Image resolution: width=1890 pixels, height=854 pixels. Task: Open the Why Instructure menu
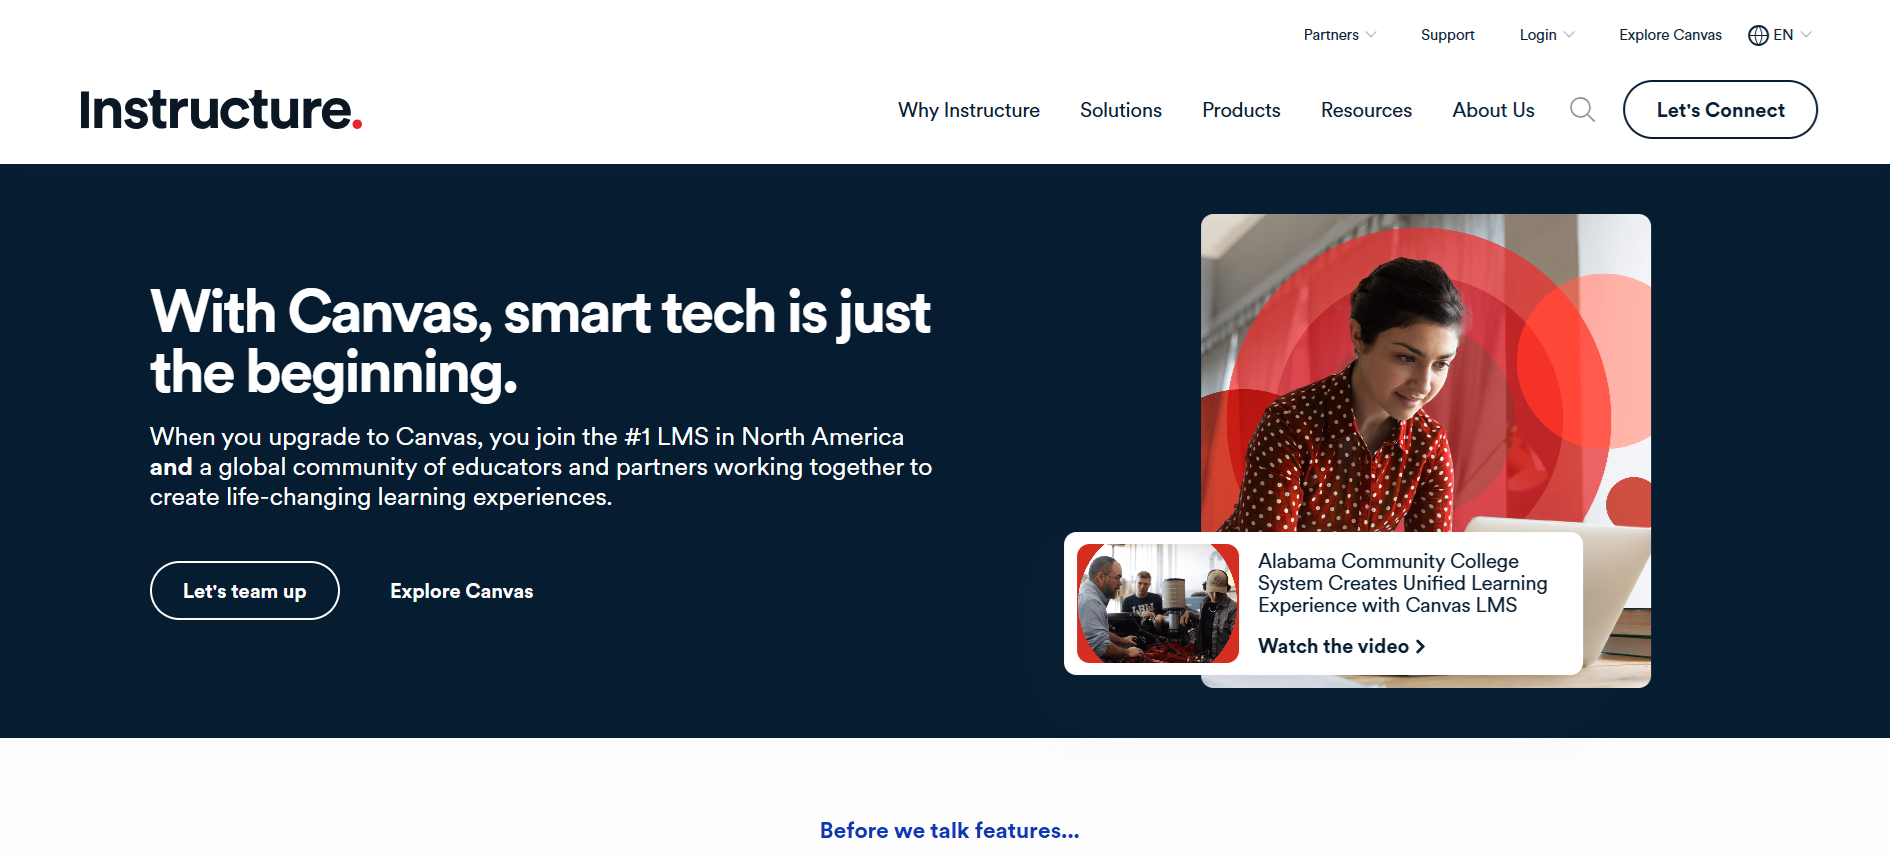[x=968, y=110]
